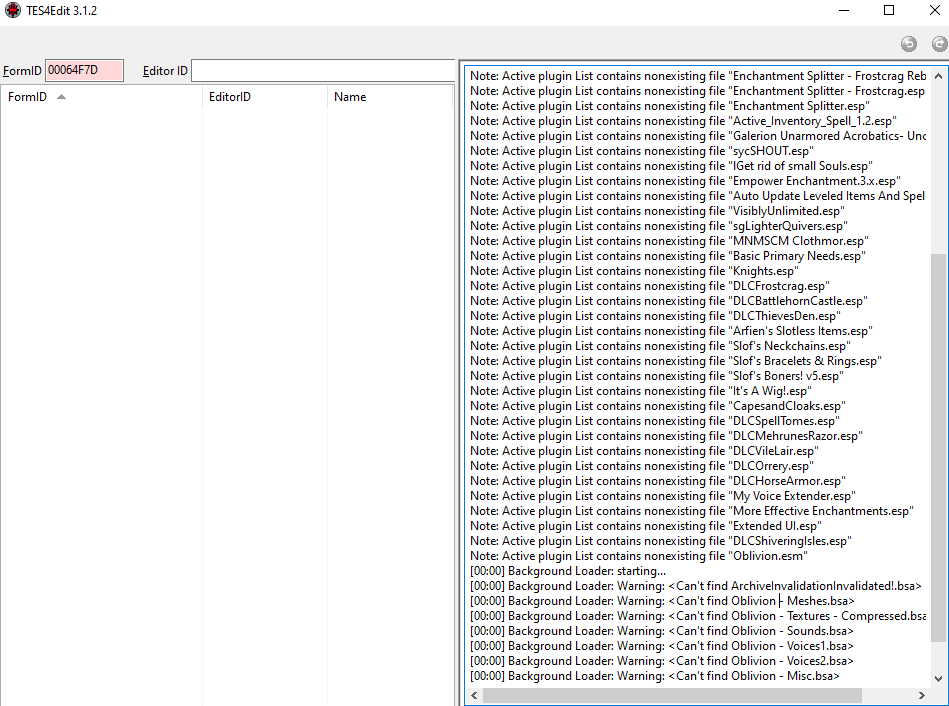Click the back navigation arrow icon
This screenshot has width=949, height=706.
coord(908,43)
